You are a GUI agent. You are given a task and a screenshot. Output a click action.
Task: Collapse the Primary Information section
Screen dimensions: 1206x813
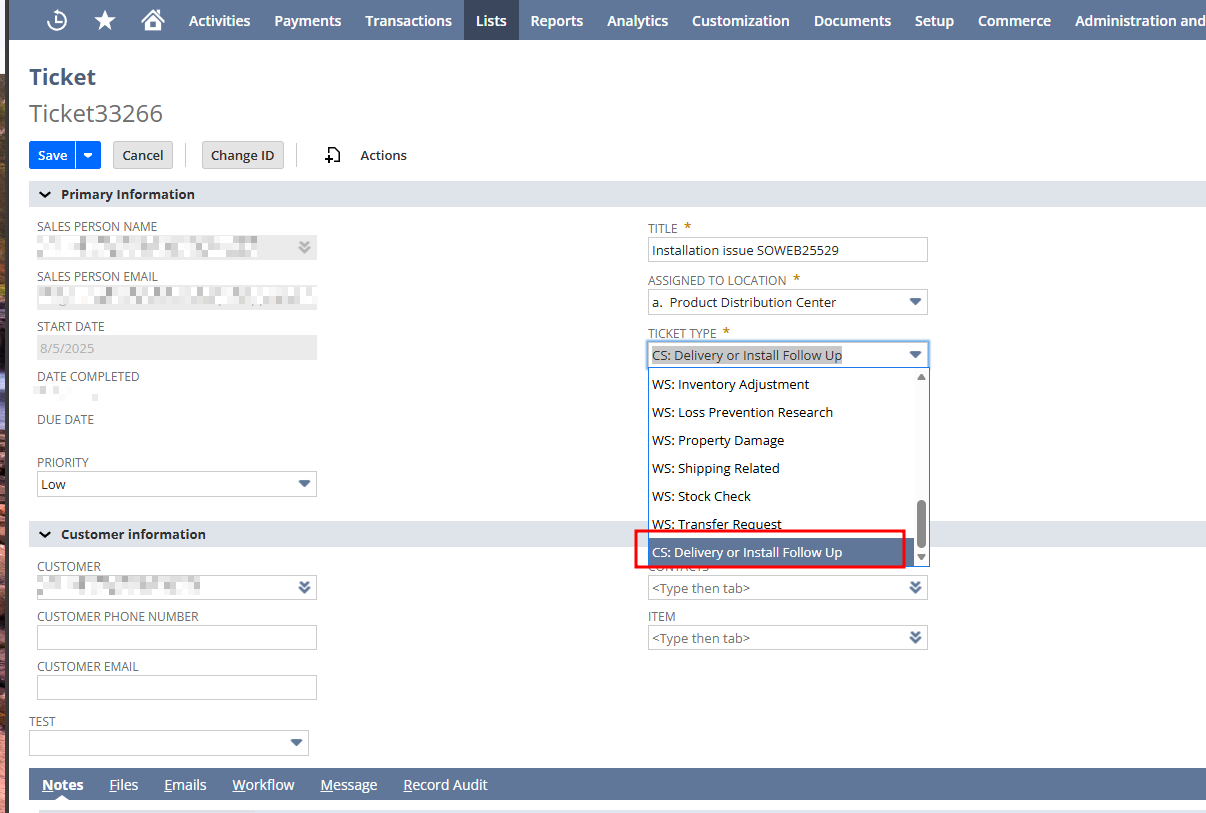[44, 194]
